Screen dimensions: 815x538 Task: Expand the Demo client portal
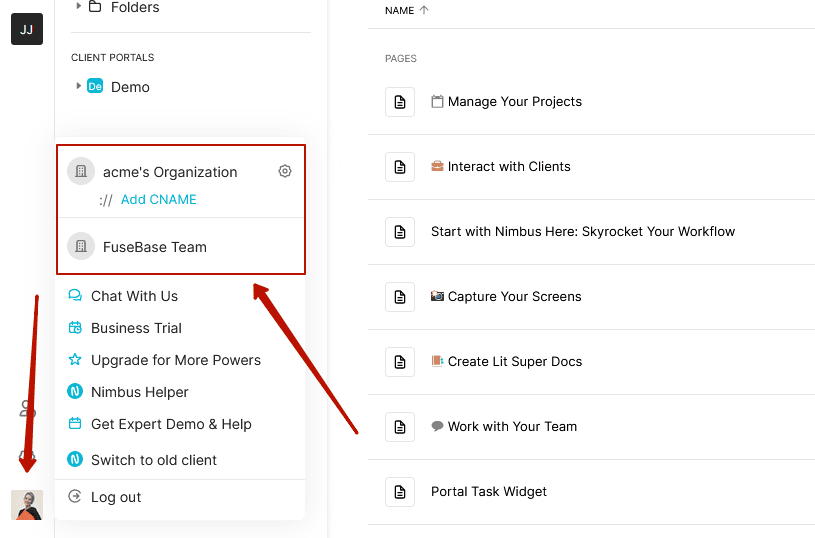click(x=79, y=87)
